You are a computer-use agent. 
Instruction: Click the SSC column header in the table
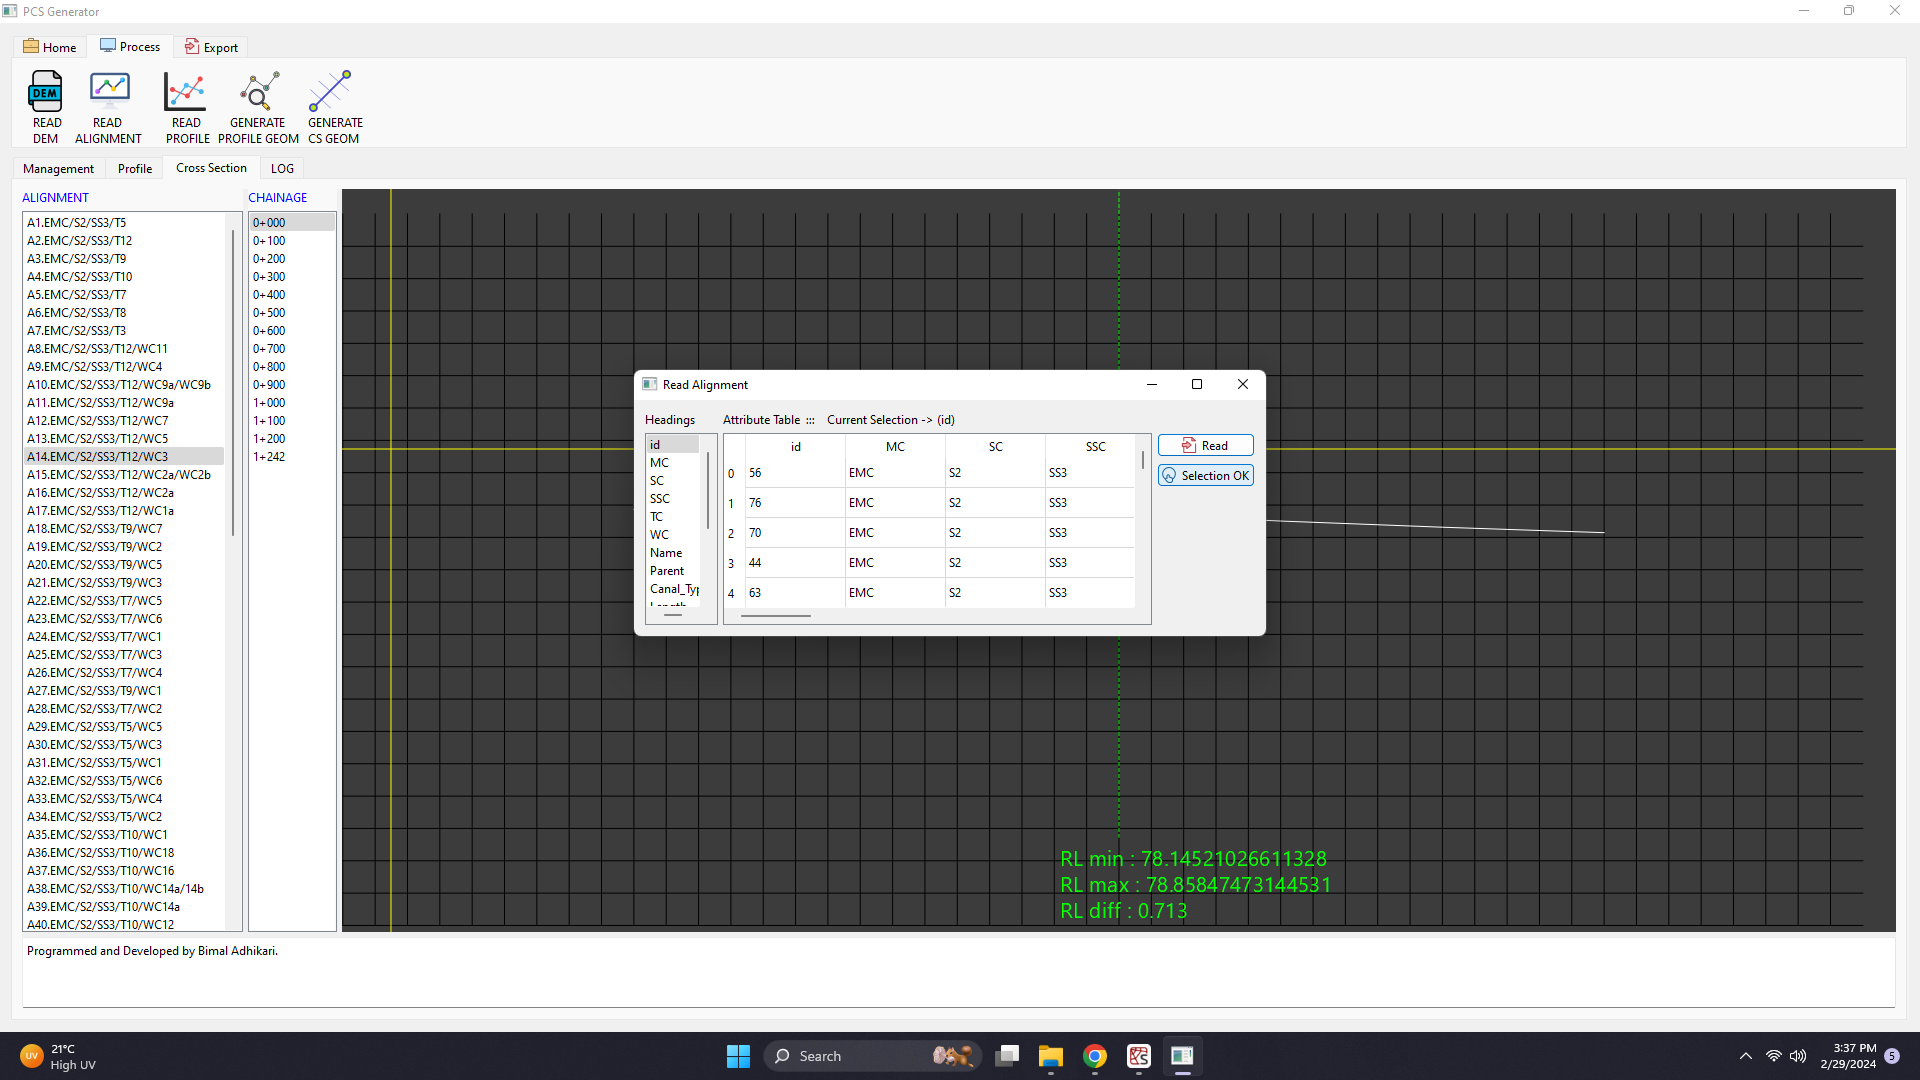coord(1095,447)
